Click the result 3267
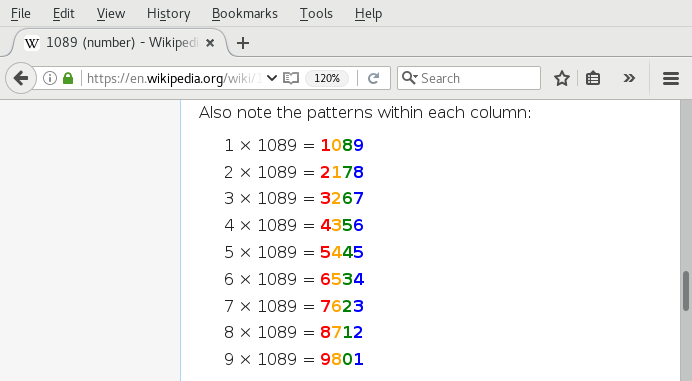 [x=342, y=199]
